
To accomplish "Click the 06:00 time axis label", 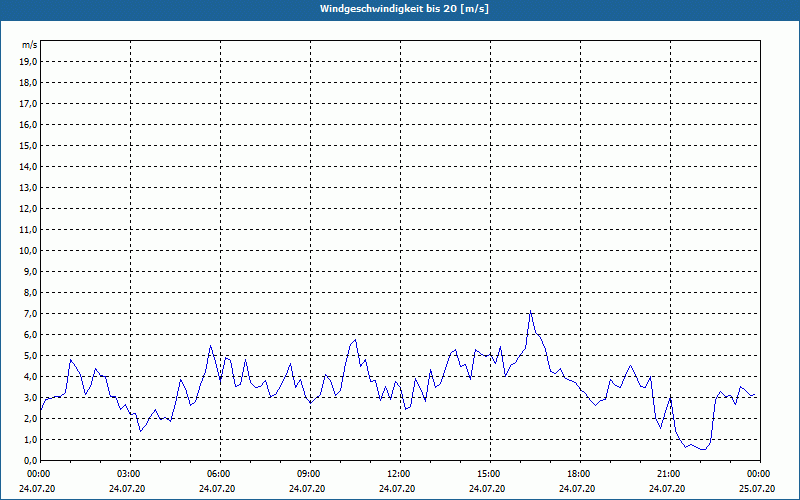I will pyautogui.click(x=218, y=474).
